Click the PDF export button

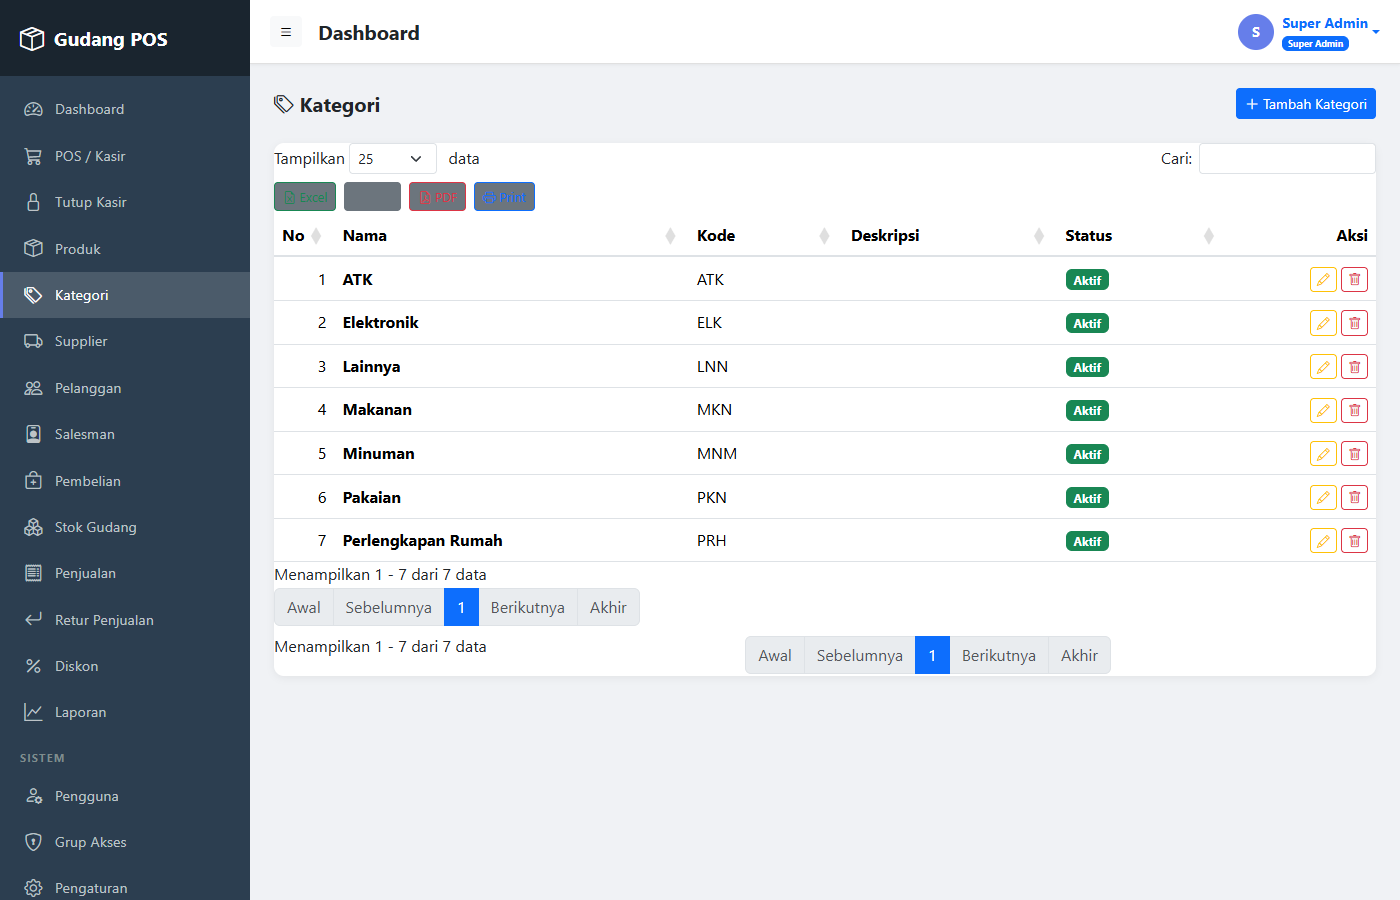(437, 197)
